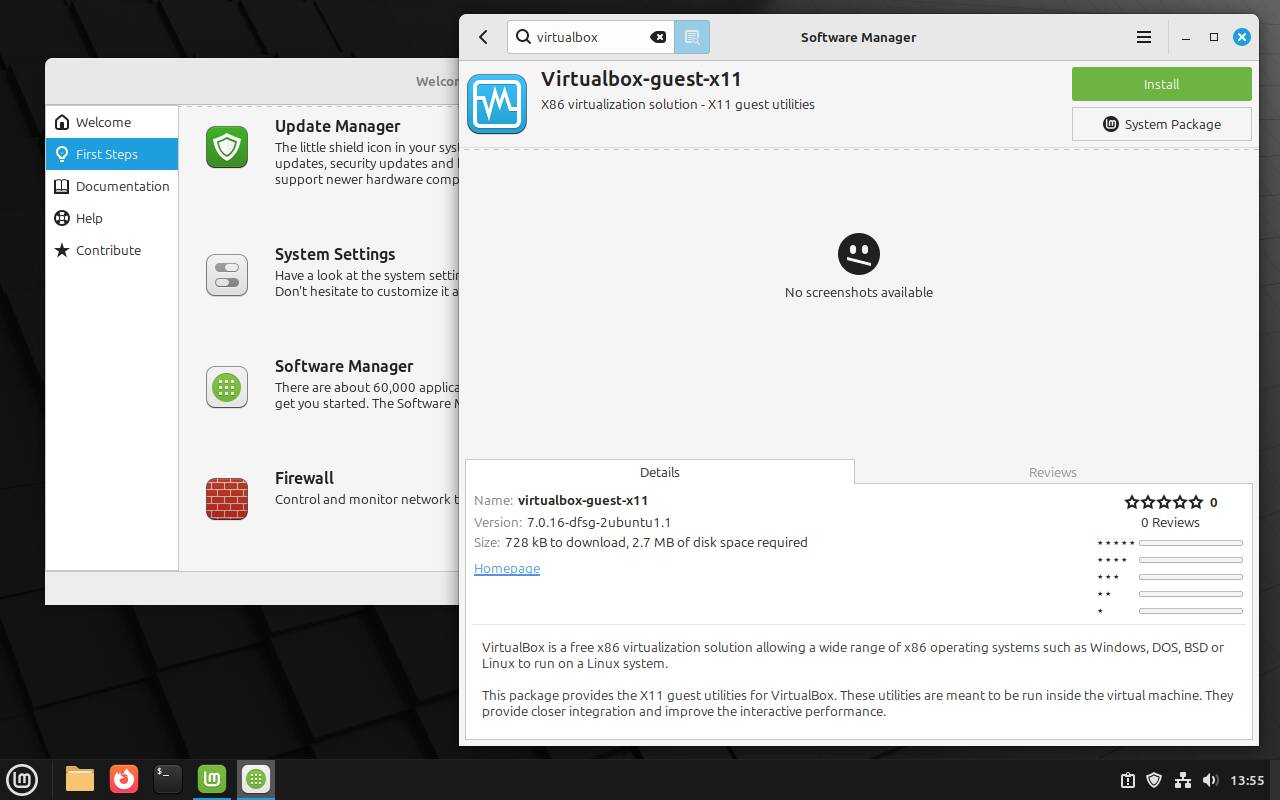The image size is (1280, 800).
Task: Select Welcome in the Welcome window sidebar
Action: coord(112,122)
